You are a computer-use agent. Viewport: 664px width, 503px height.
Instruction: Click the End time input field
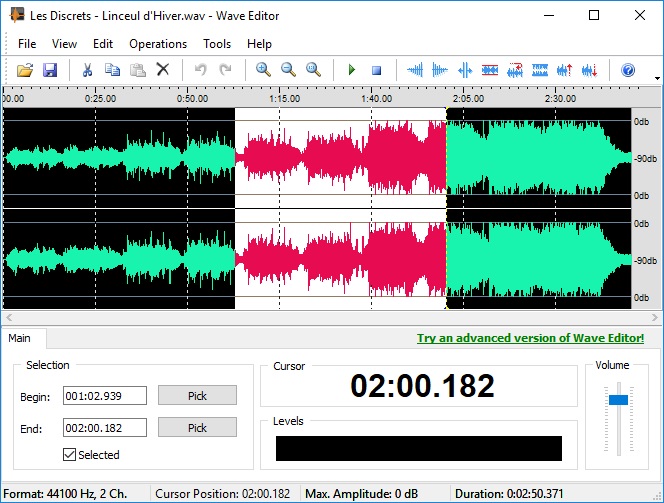(105, 428)
